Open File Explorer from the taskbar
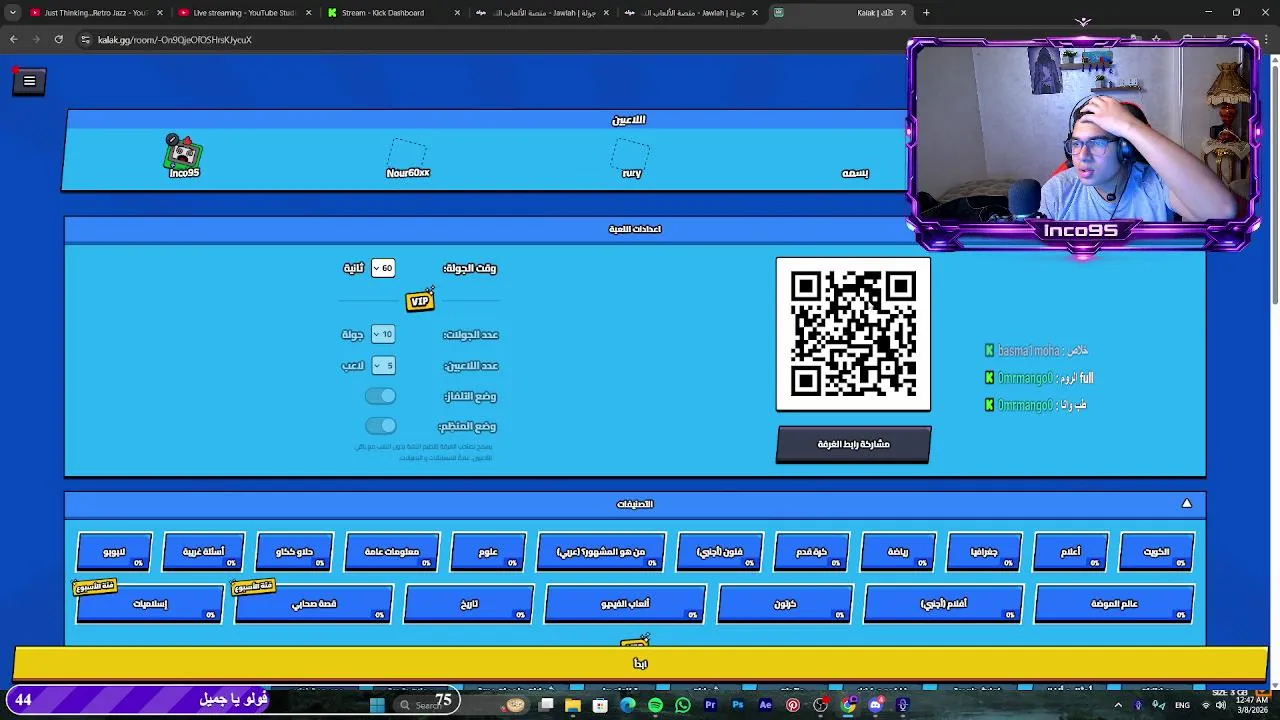The height and width of the screenshot is (720, 1280). [x=573, y=705]
